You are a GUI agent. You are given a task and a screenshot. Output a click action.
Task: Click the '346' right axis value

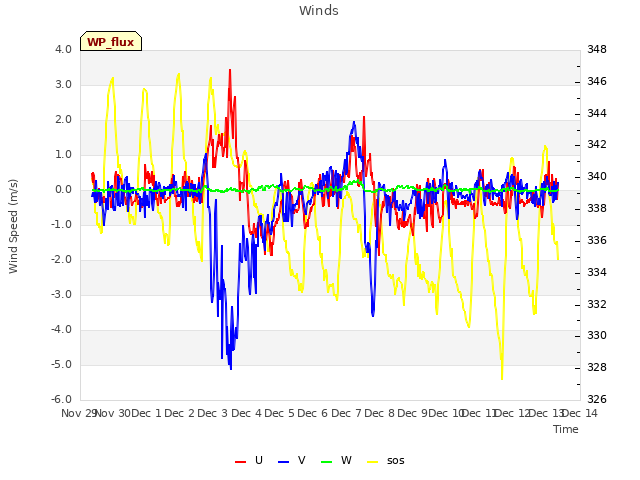[597, 82]
